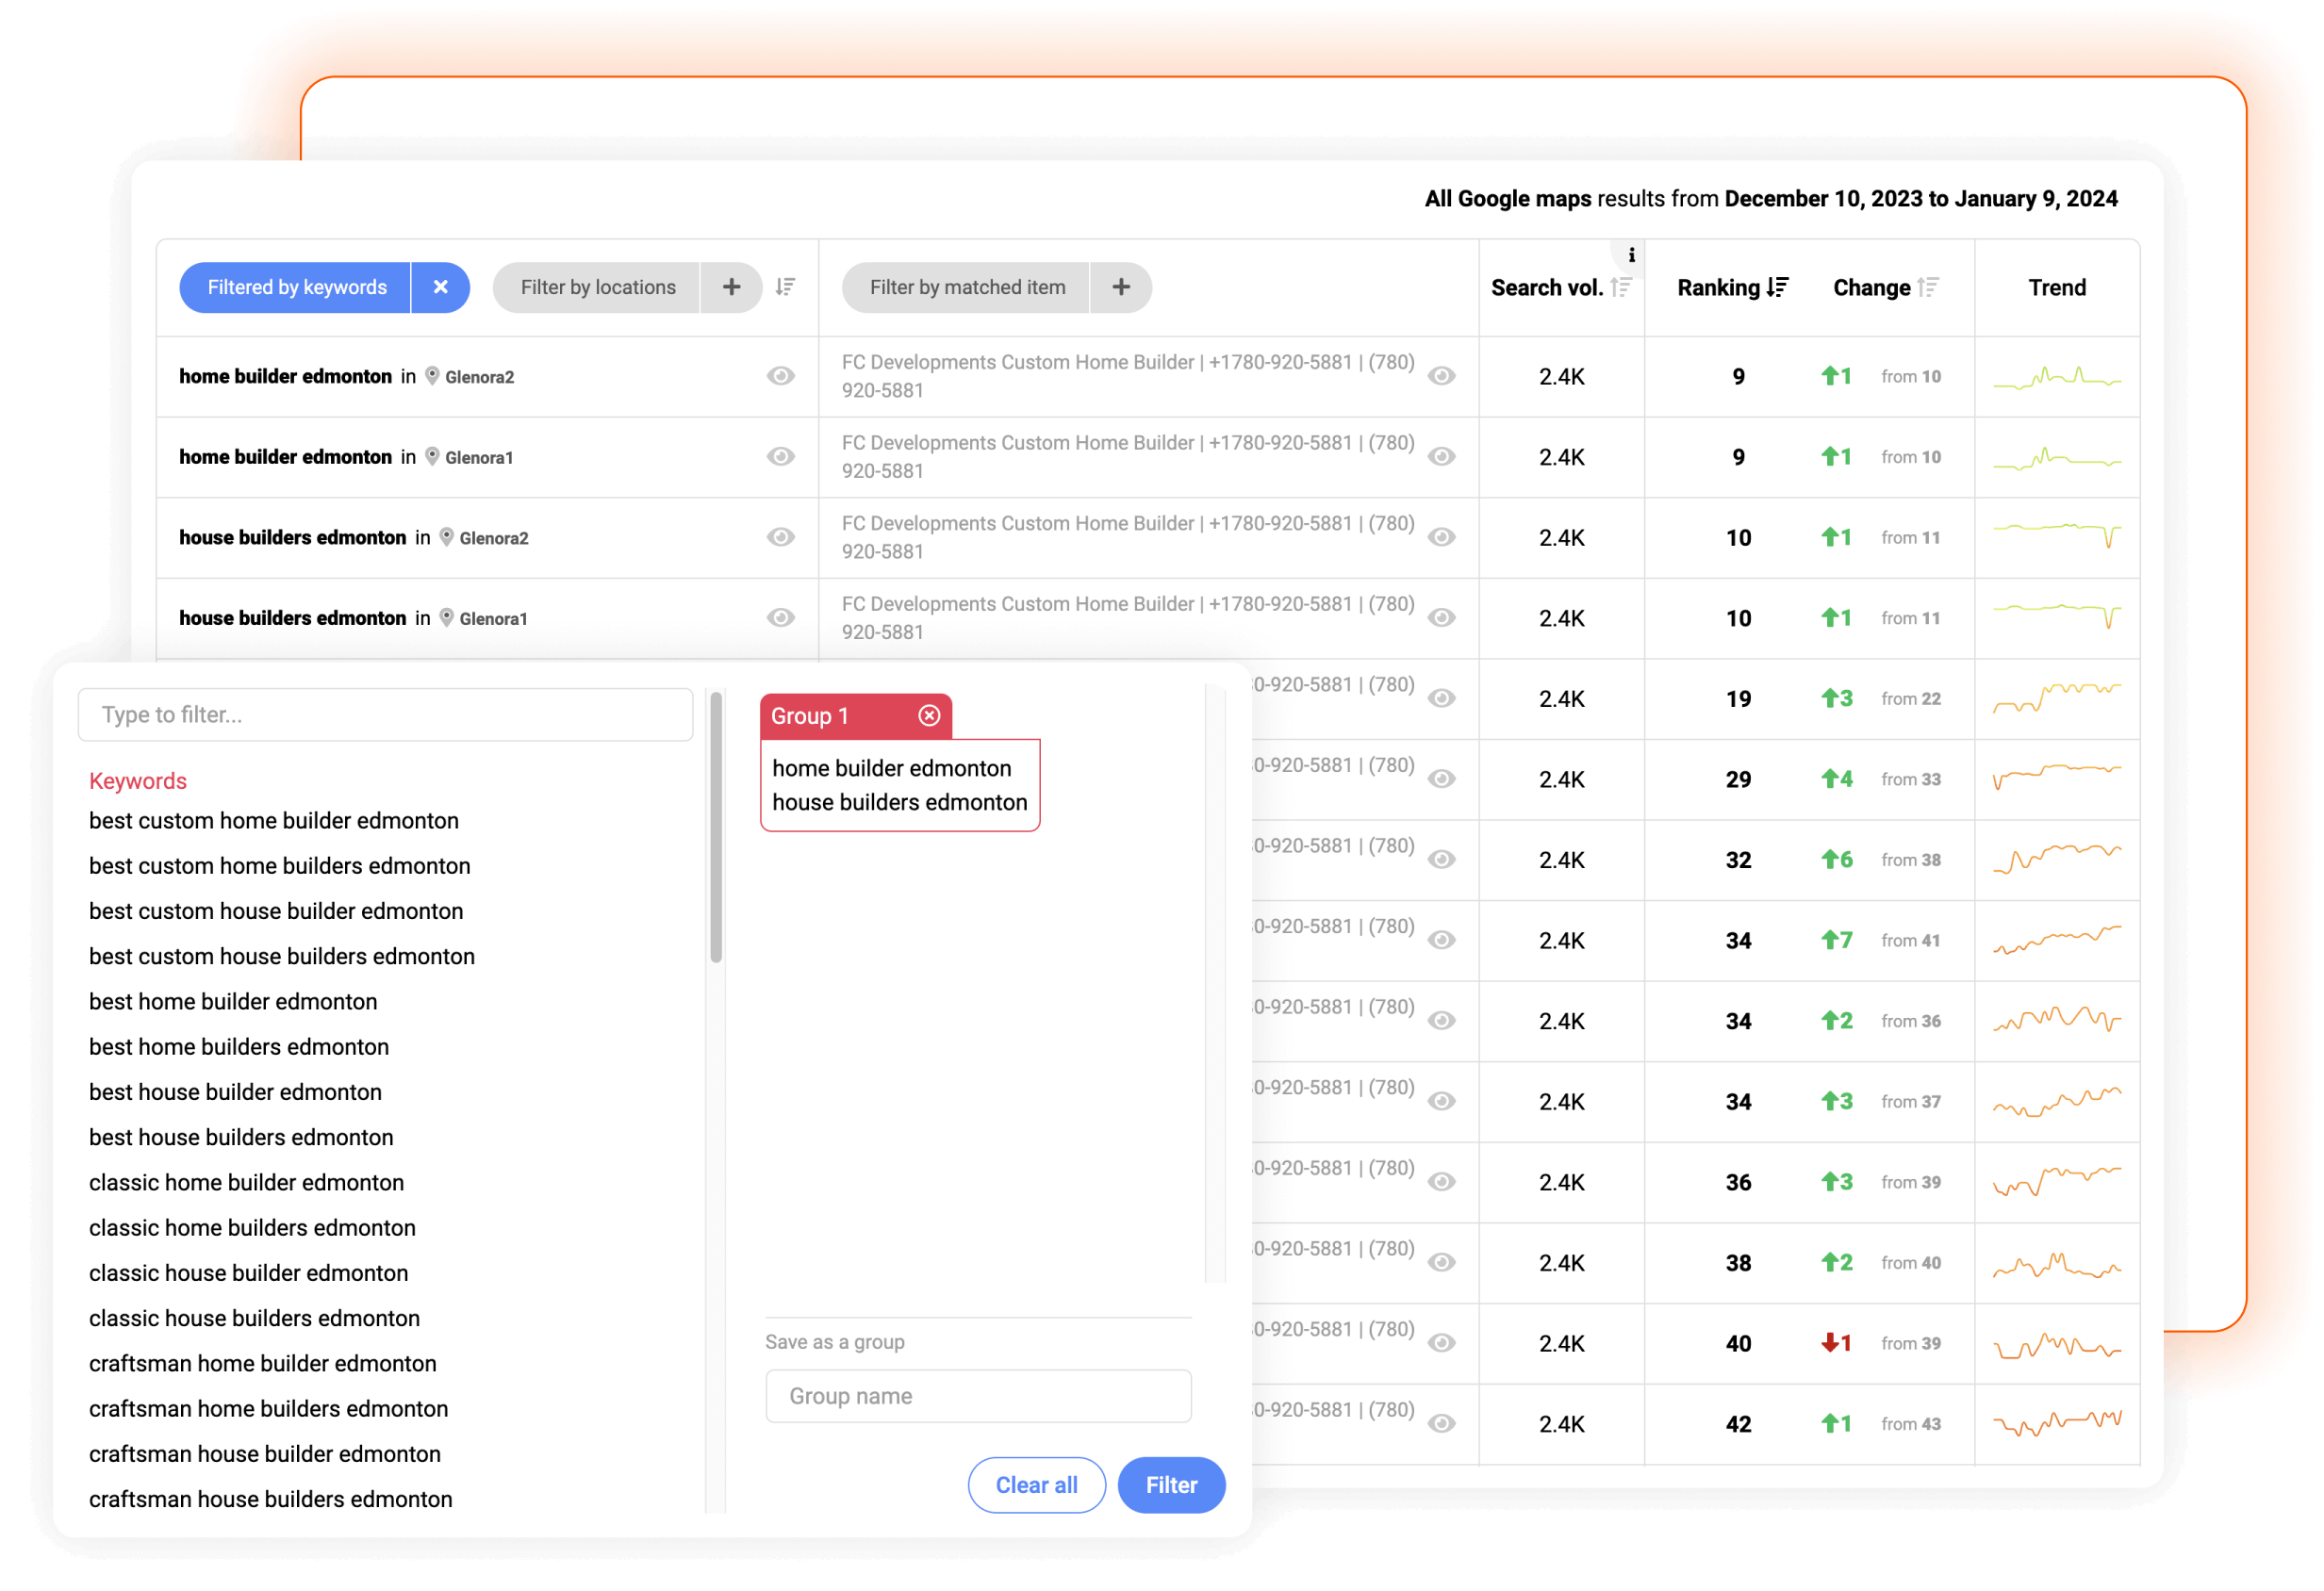The width and height of the screenshot is (2324, 1591).
Task: Click the Group name input field
Action: point(977,1395)
